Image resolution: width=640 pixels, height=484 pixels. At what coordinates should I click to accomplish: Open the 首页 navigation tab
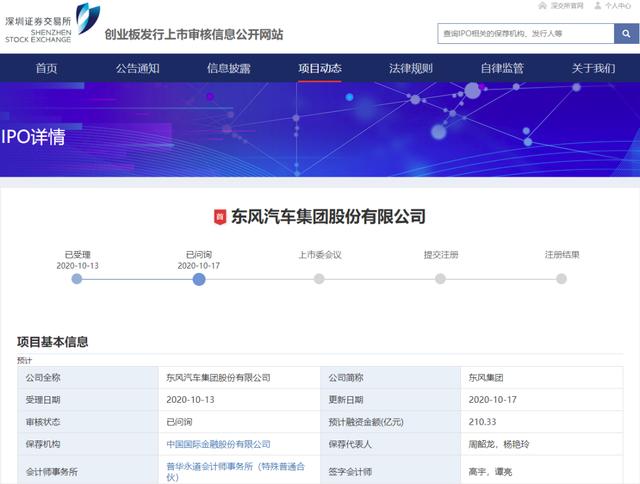(46, 69)
